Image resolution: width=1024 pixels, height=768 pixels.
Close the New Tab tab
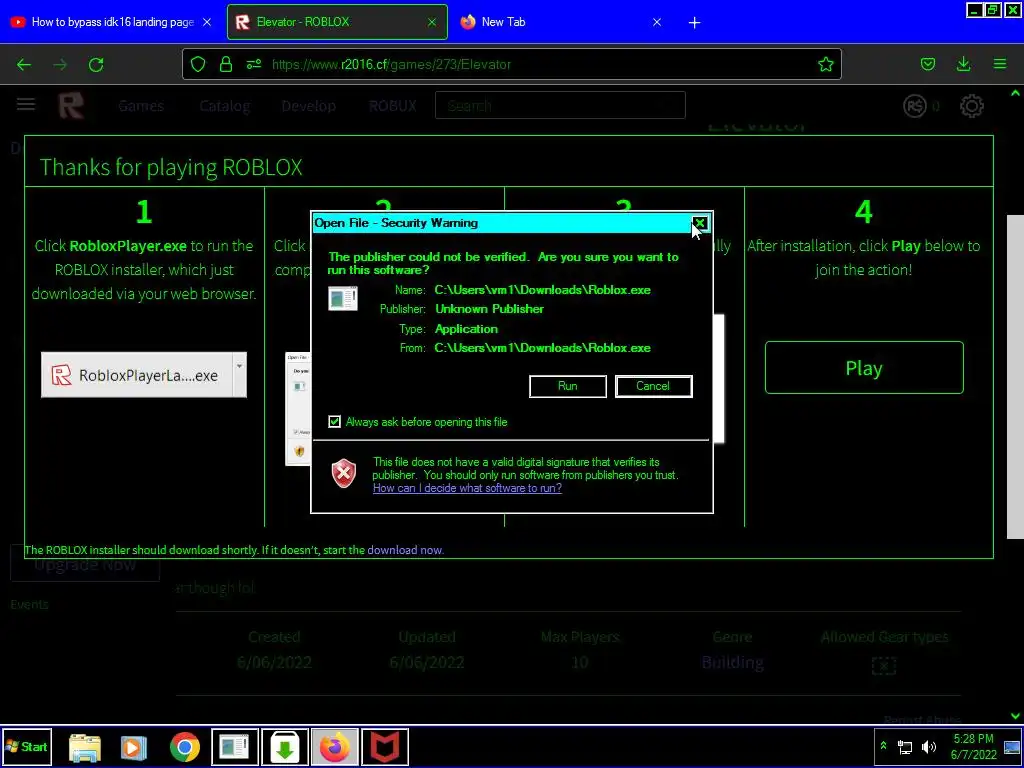[x=657, y=22]
